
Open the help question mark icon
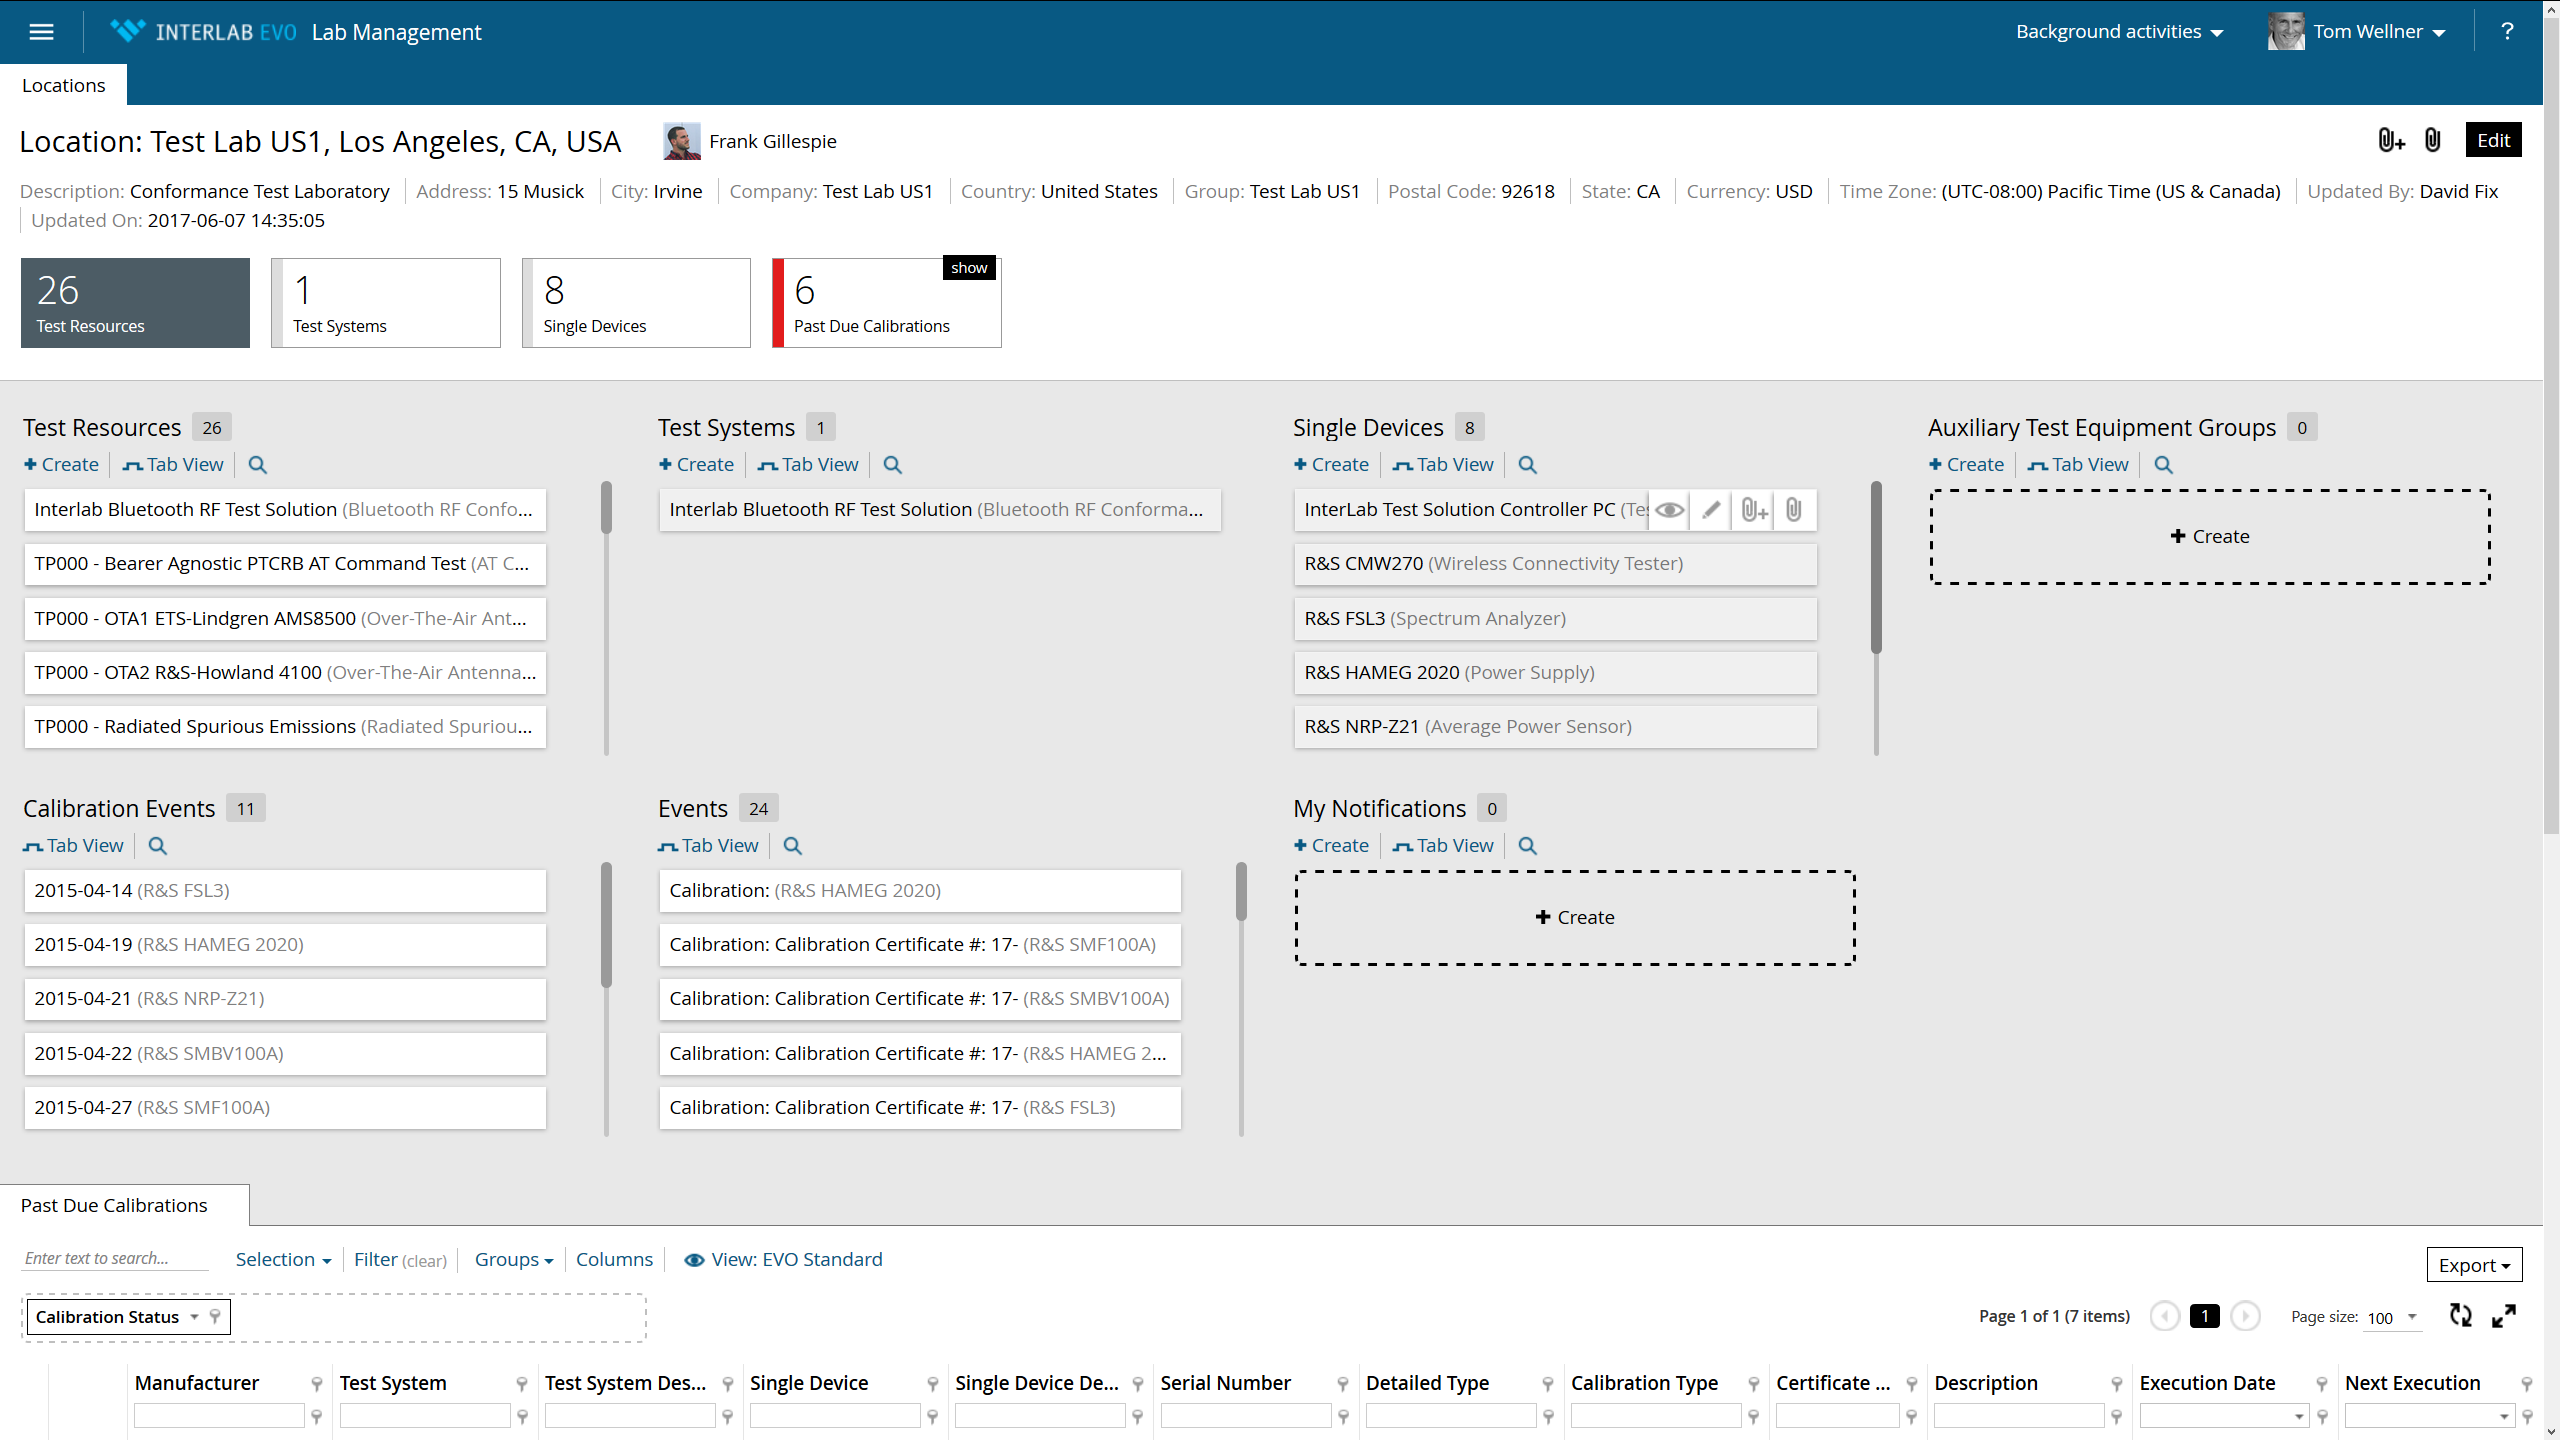pyautogui.click(x=2506, y=32)
